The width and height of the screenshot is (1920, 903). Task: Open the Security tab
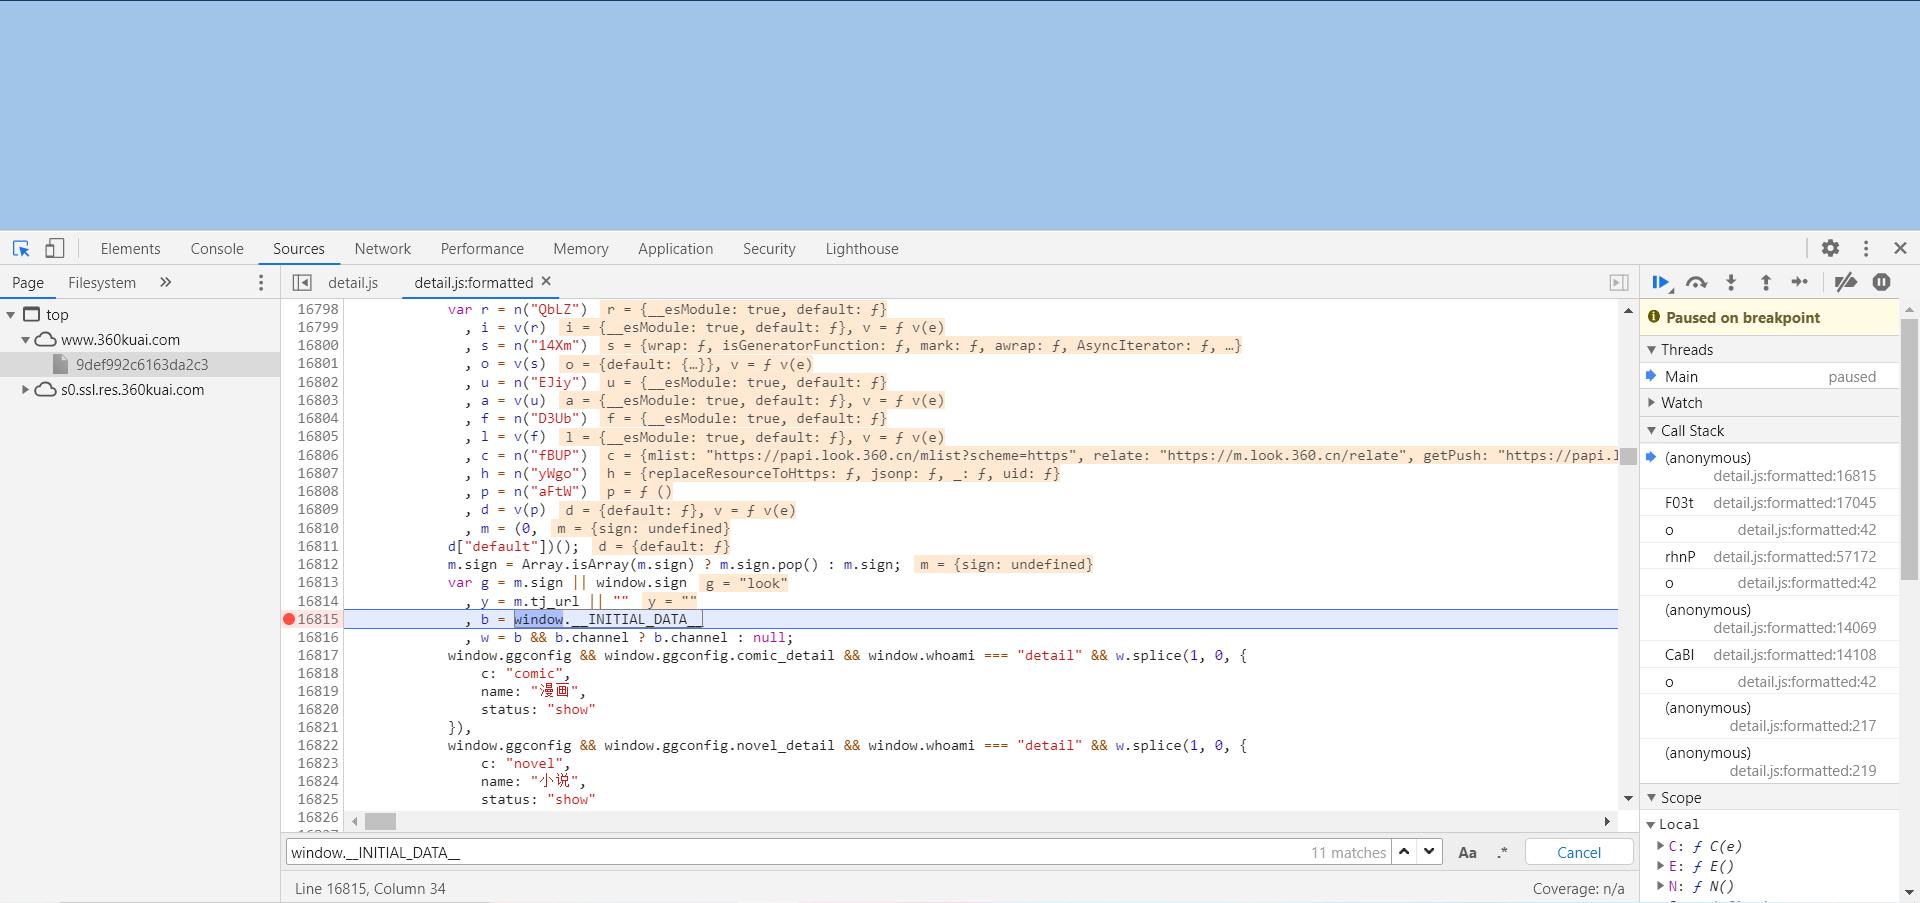pos(769,249)
